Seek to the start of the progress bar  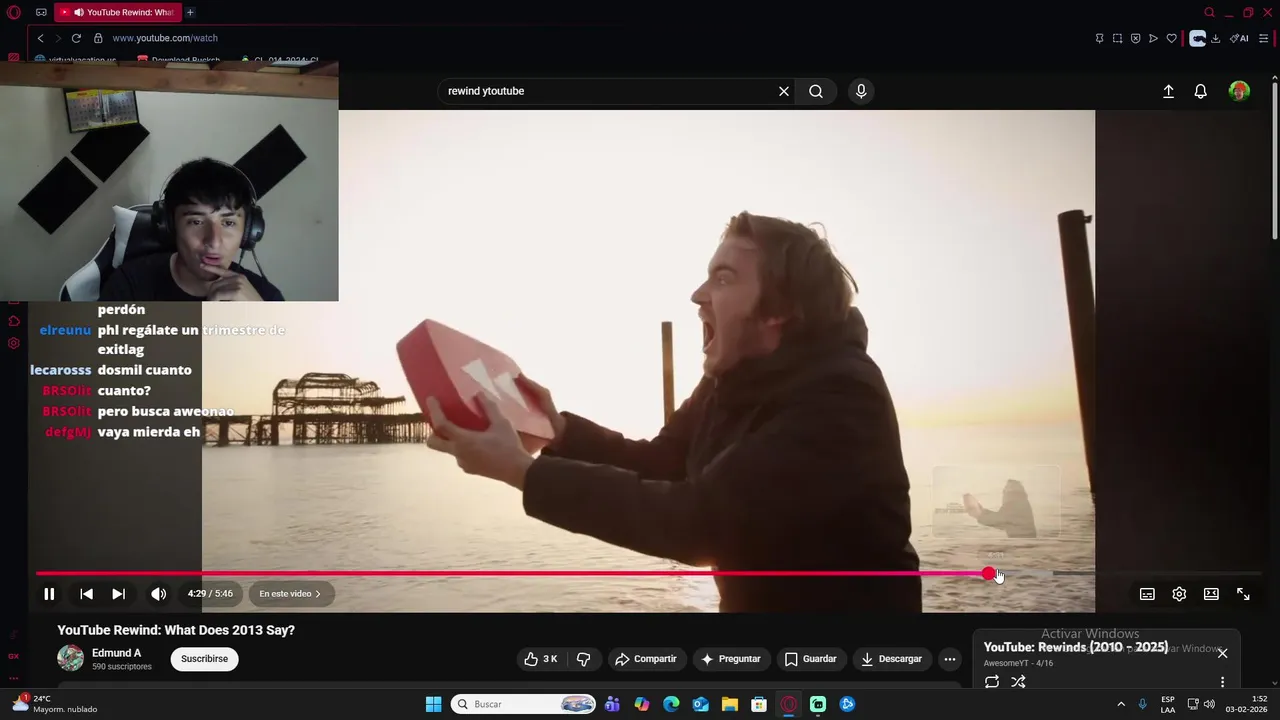point(38,573)
